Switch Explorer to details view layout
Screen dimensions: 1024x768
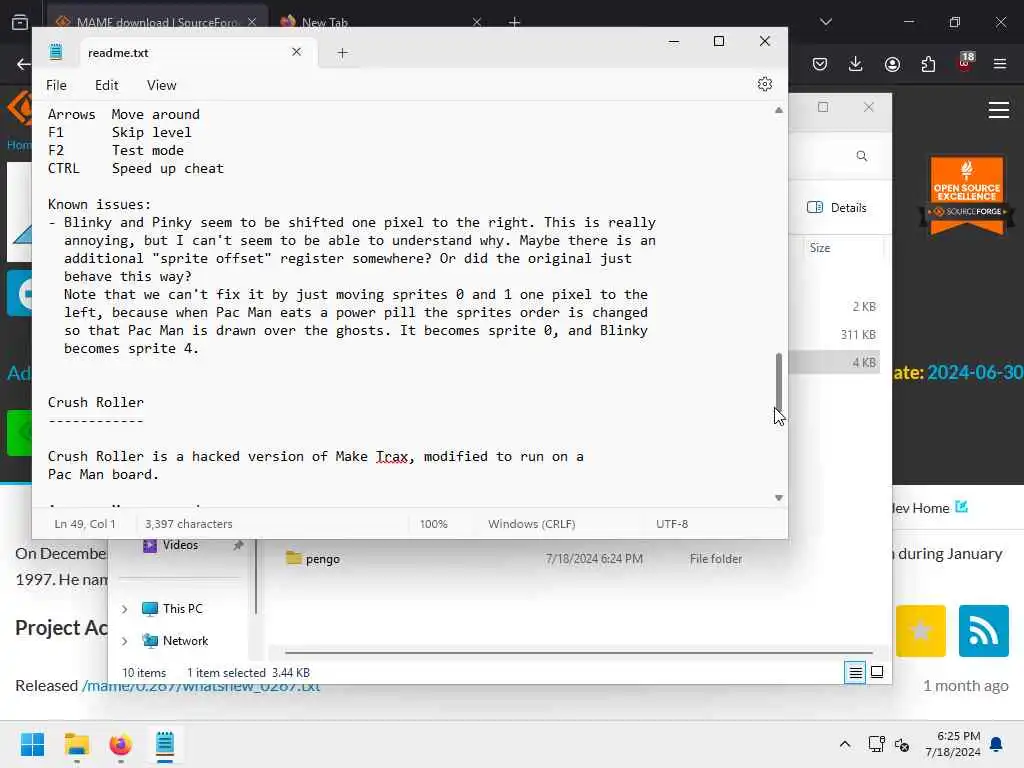855,672
